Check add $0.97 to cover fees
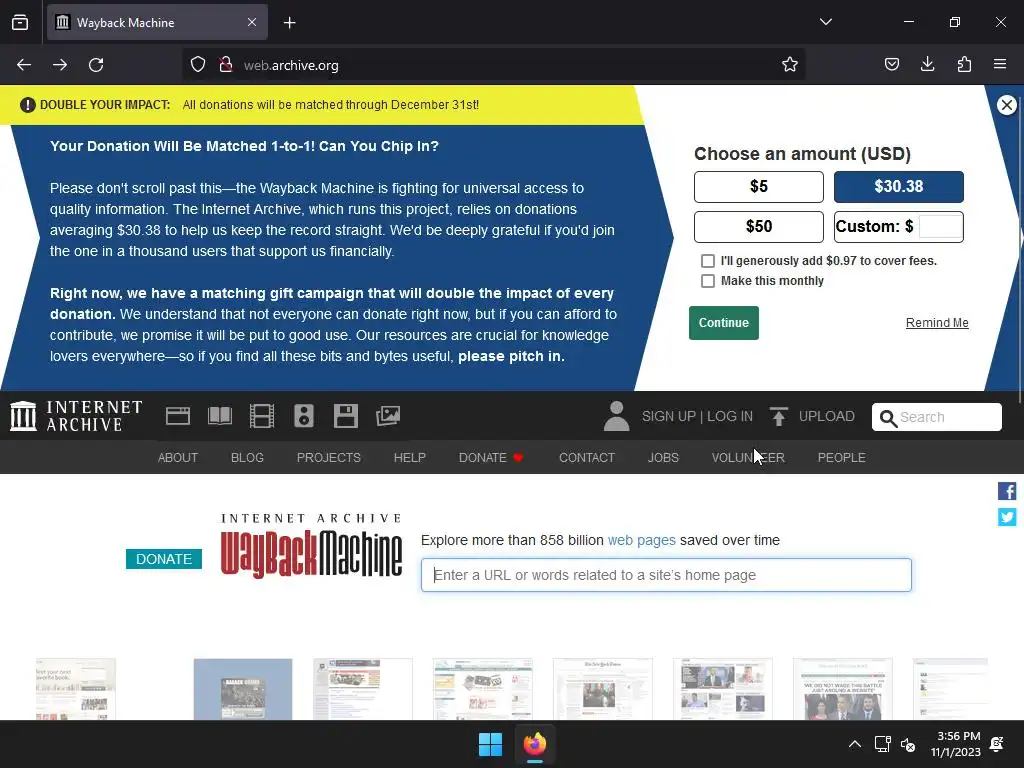Image resolution: width=1024 pixels, height=768 pixels. point(707,261)
